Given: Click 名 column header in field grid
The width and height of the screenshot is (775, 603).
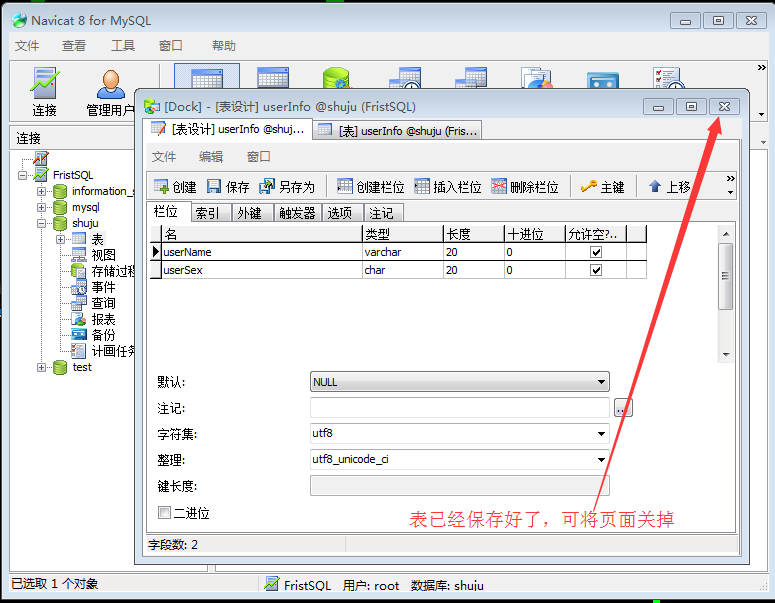Looking at the screenshot, I should [262, 234].
